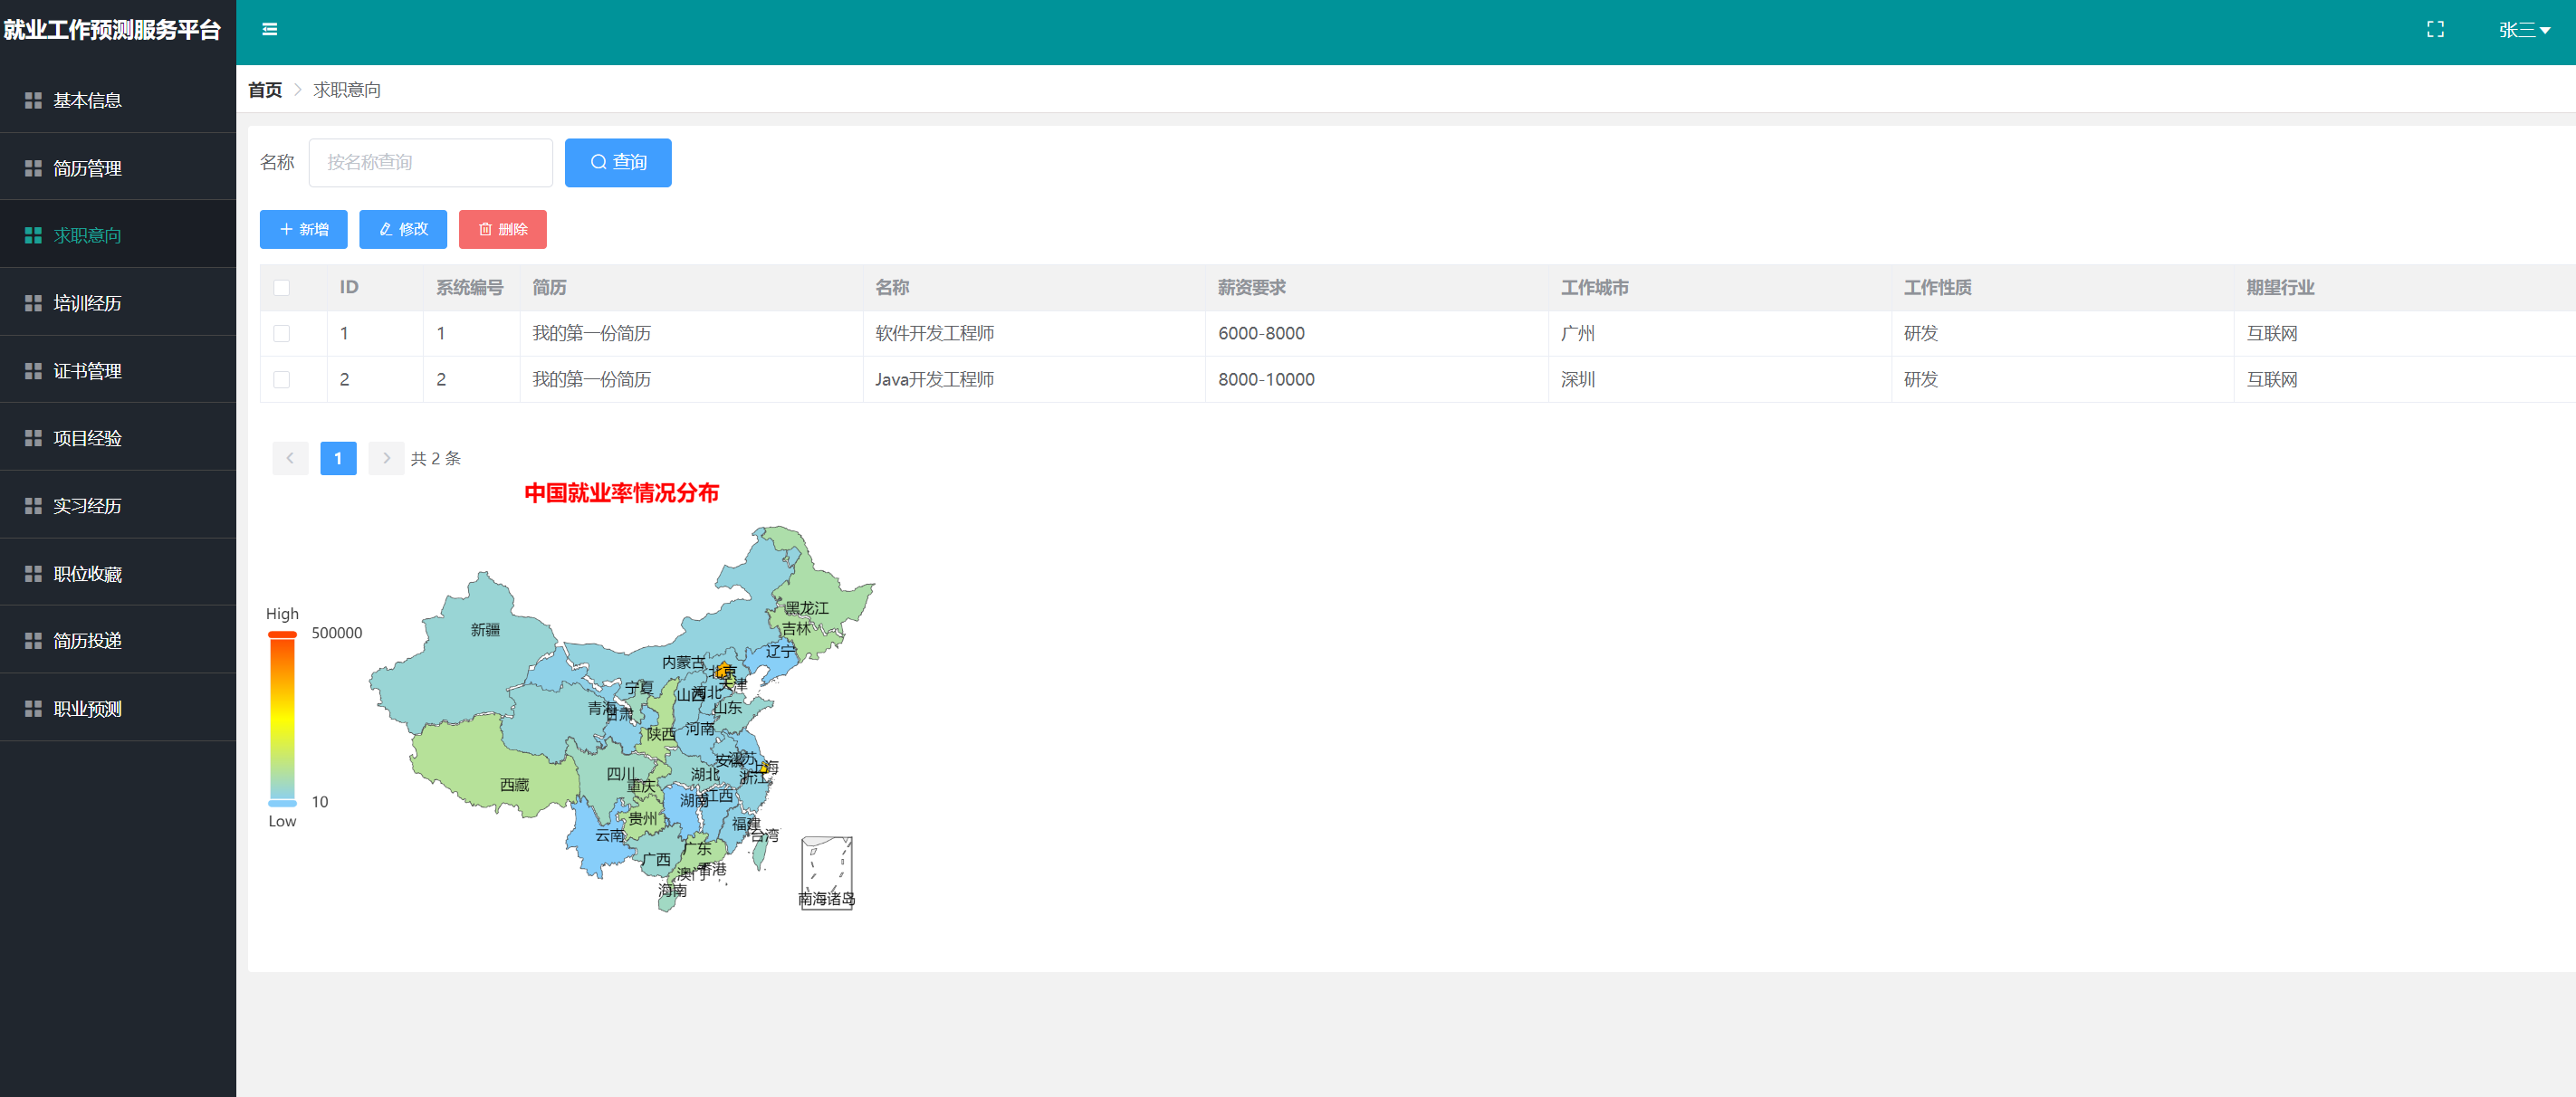2576x1097 pixels.
Task: Check the row for 软件开发工程师
Action: tap(282, 333)
